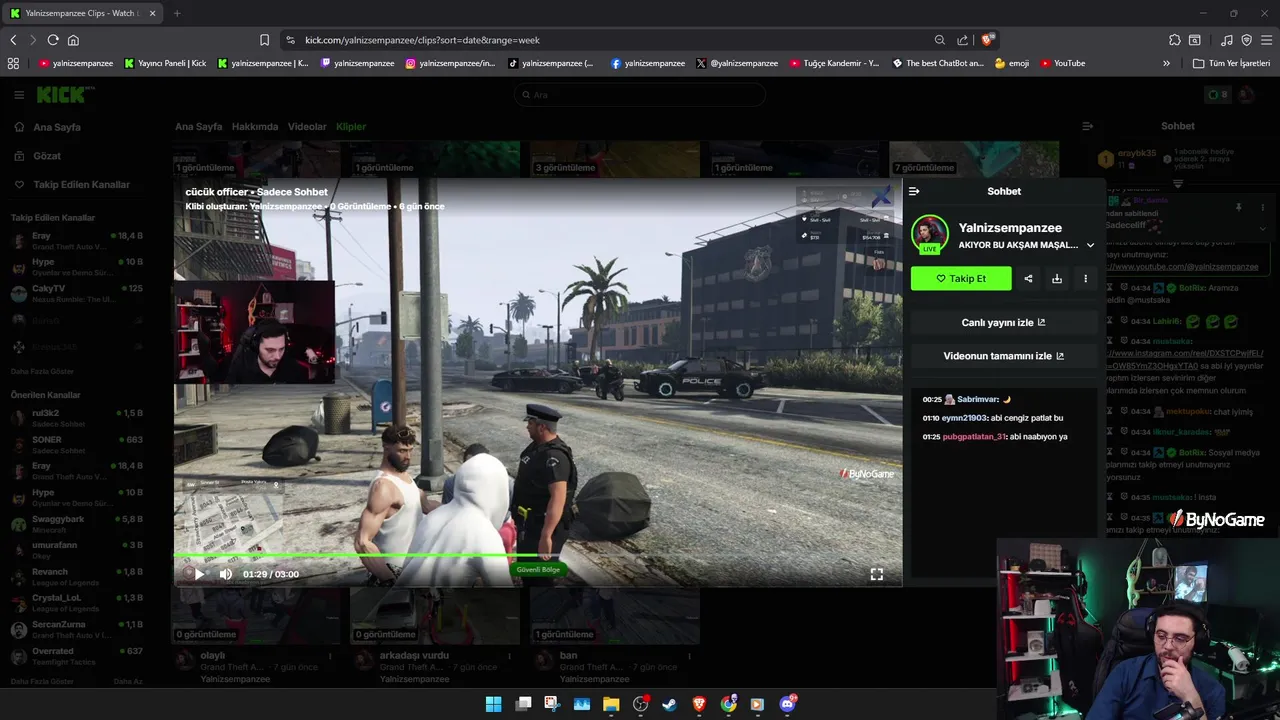The width and height of the screenshot is (1280, 720).
Task: Switch to channel Ana Sayfa tab
Action: (x=198, y=127)
